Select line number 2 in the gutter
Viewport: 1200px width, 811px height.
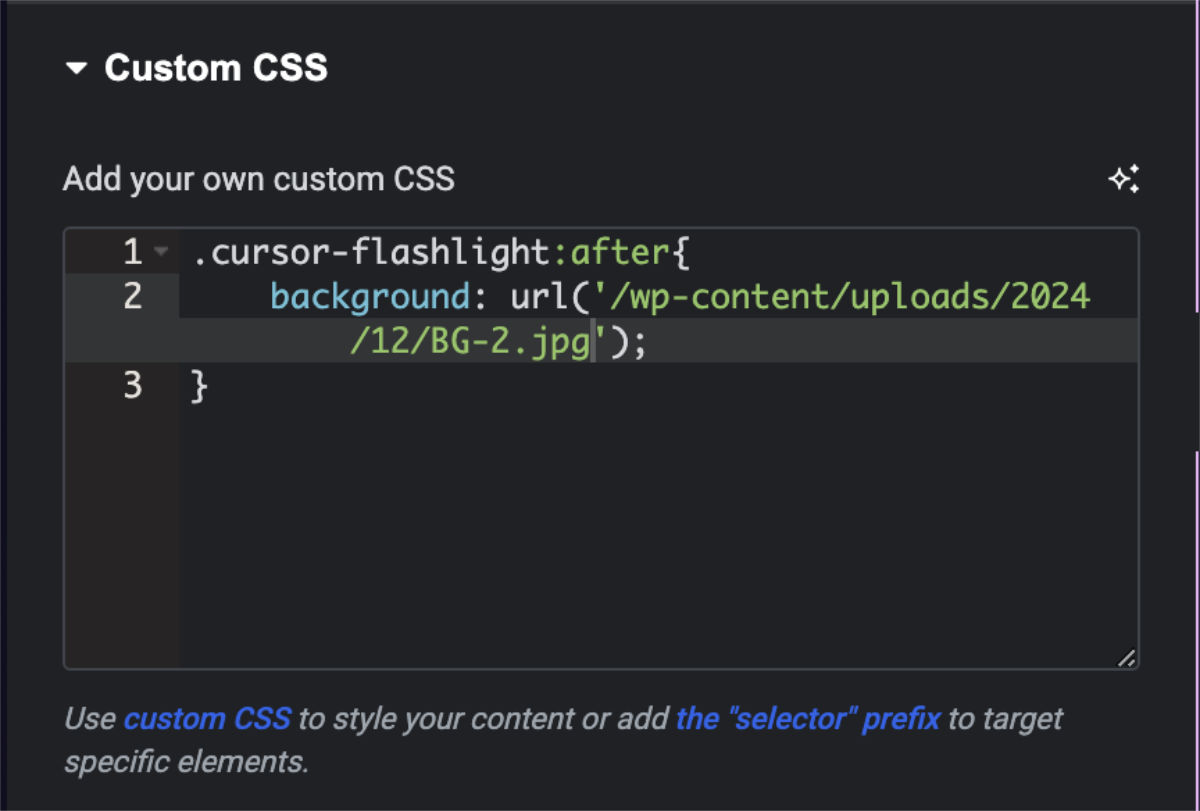pos(132,296)
